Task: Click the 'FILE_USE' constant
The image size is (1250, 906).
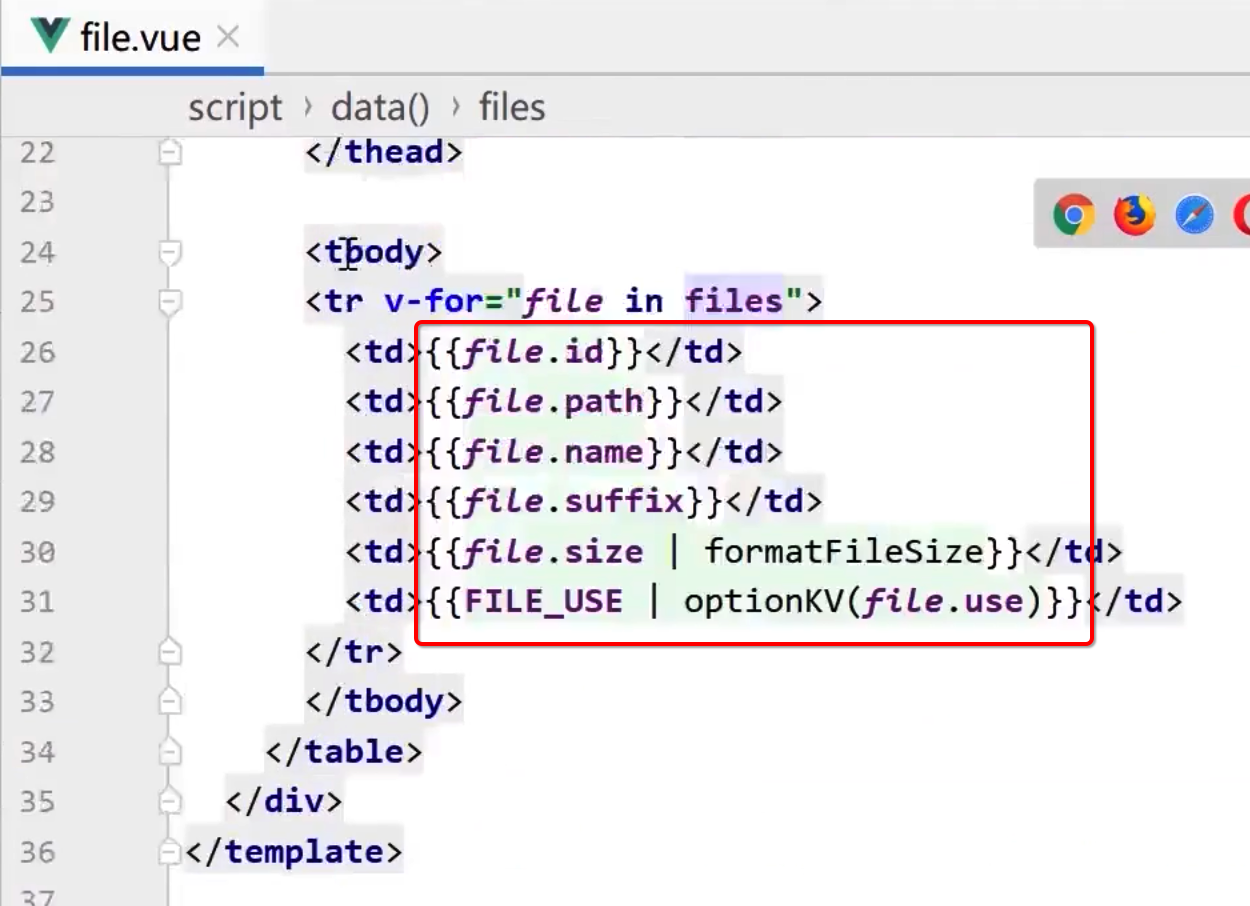Action: 544,602
